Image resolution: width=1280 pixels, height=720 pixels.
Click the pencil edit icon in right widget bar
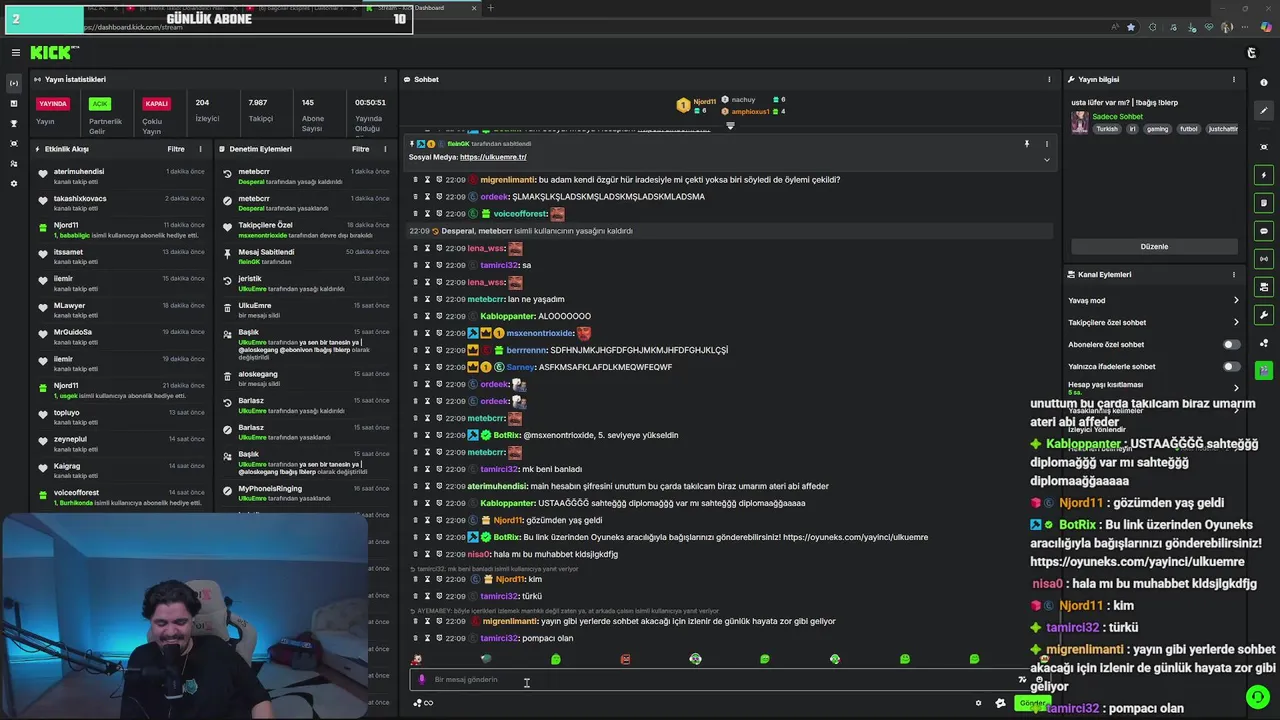(x=1264, y=111)
